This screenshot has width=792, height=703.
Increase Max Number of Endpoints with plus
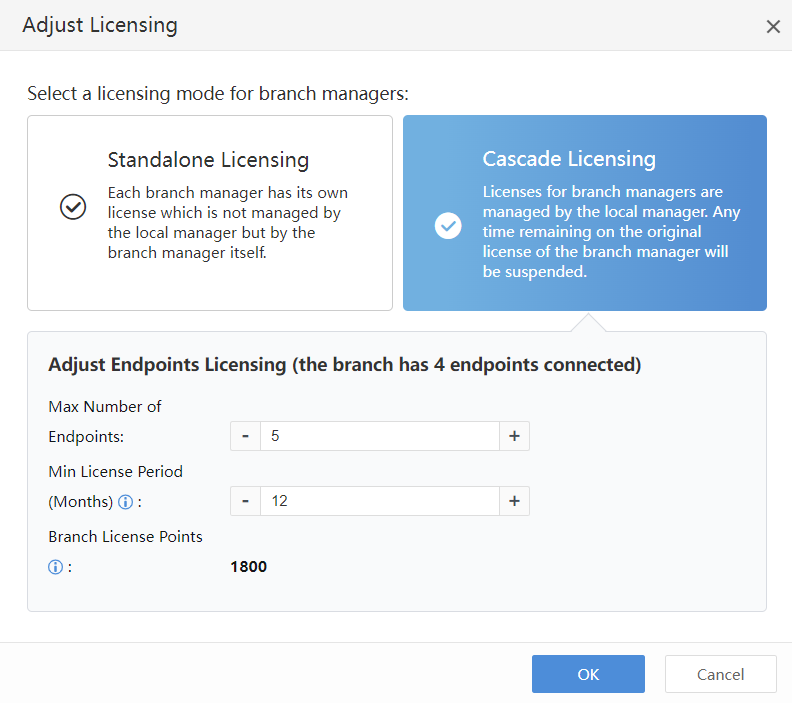[x=514, y=436]
